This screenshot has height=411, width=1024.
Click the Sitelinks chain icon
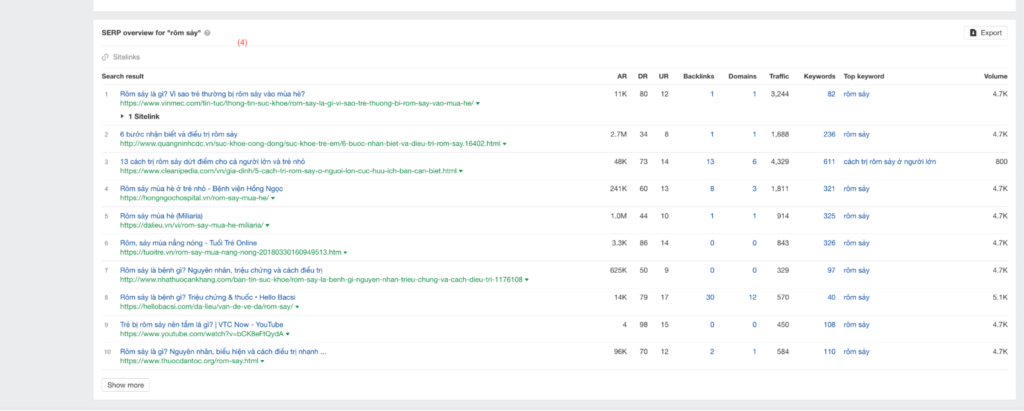(105, 57)
